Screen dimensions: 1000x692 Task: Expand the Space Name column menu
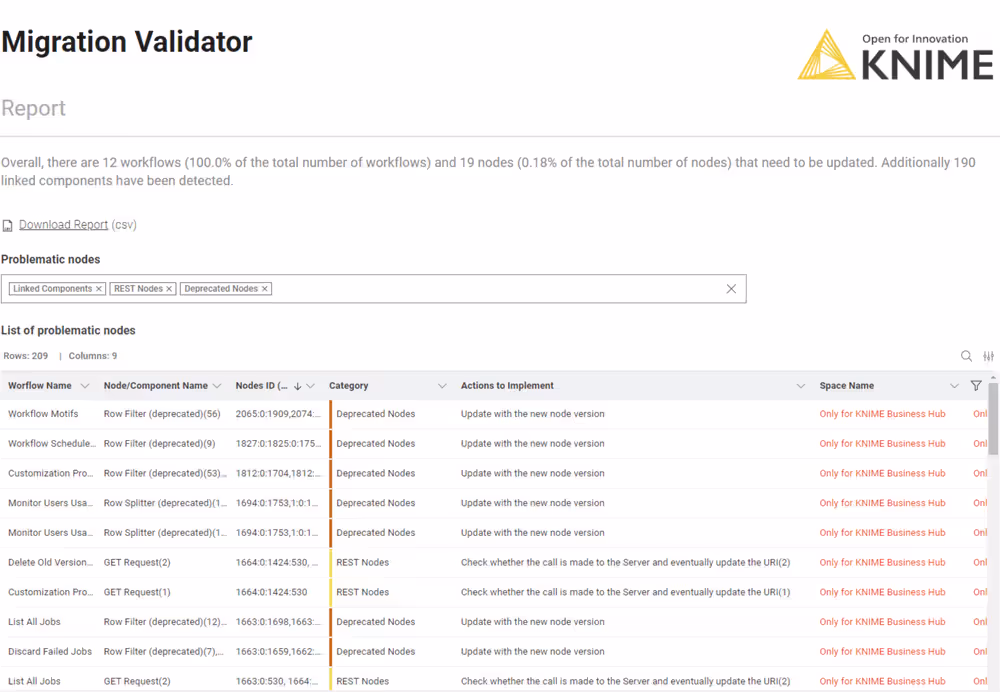[x=953, y=385]
